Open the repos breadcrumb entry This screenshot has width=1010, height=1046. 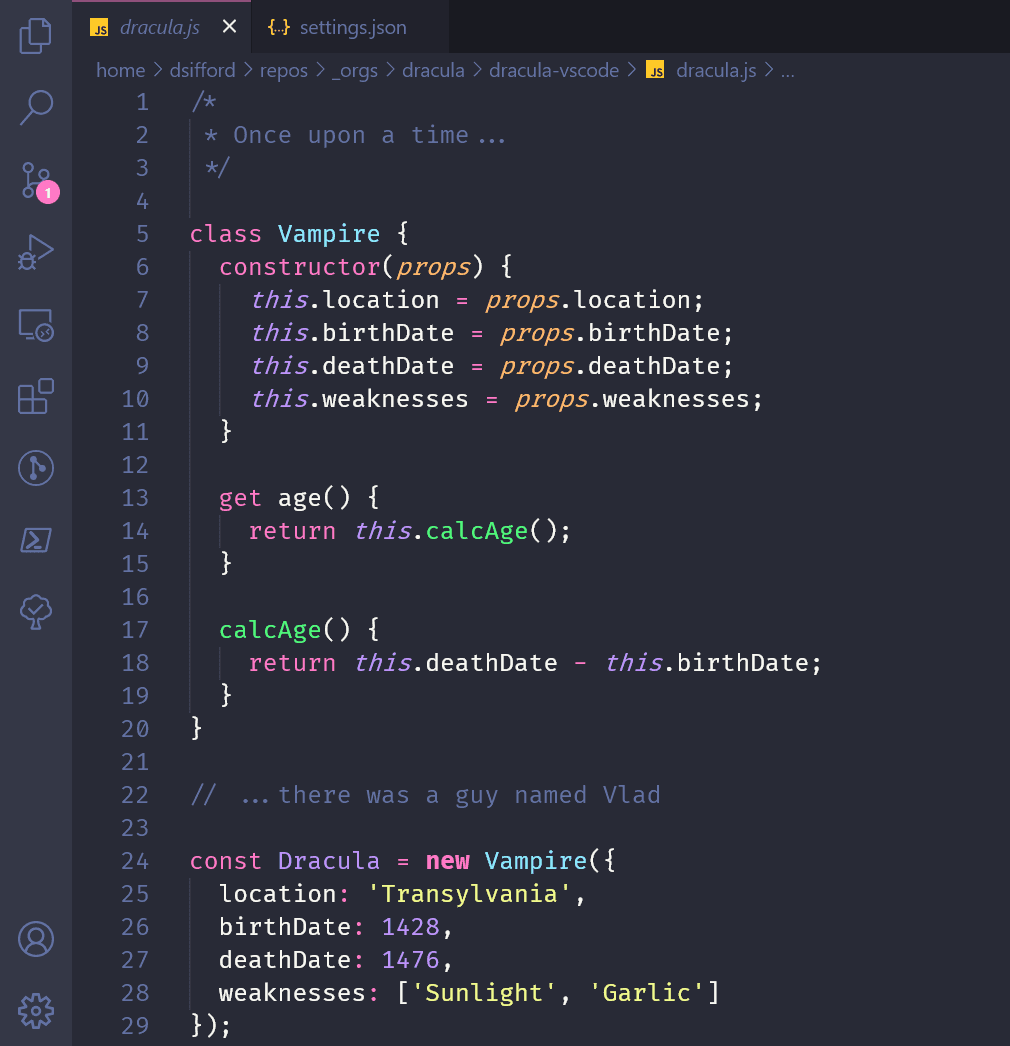pyautogui.click(x=284, y=70)
